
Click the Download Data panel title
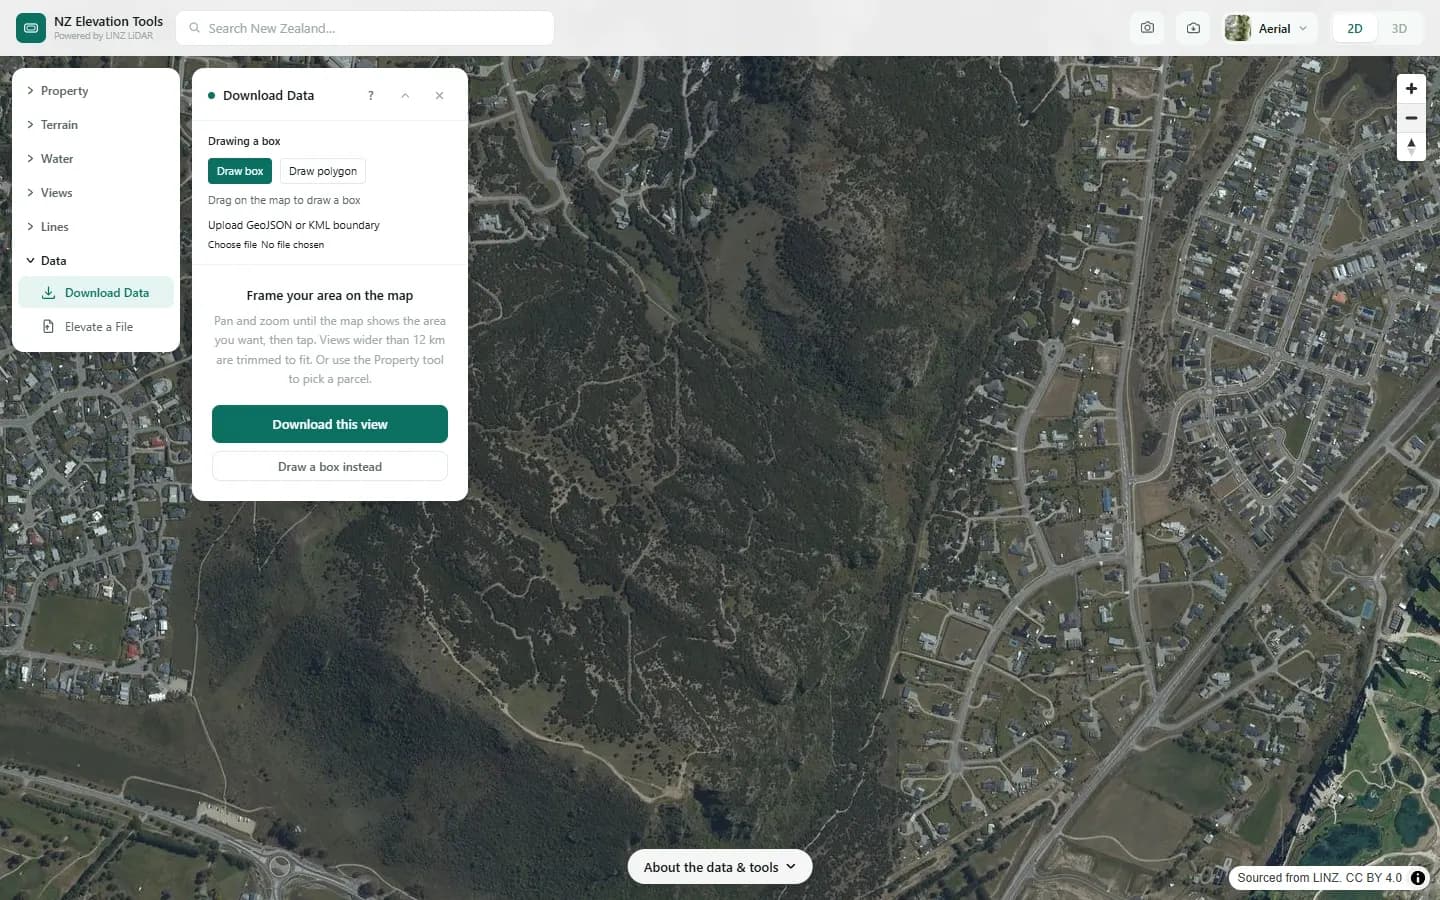point(268,96)
